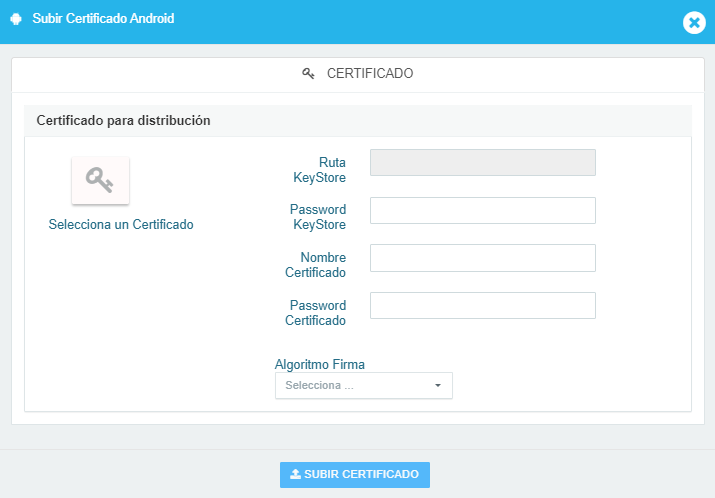
Task: Focus the Password KeyStore input box
Action: [x=482, y=210]
